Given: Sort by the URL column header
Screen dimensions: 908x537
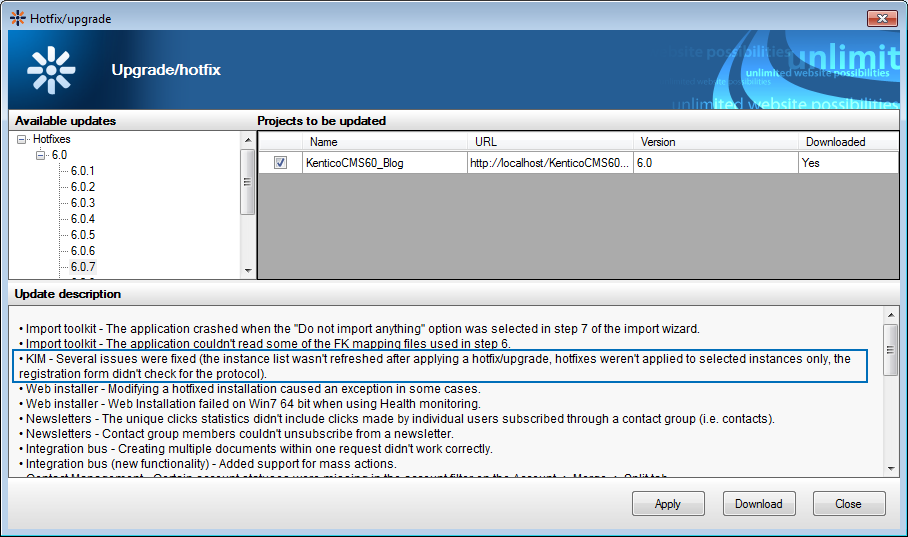Looking at the screenshot, I should 550,142.
